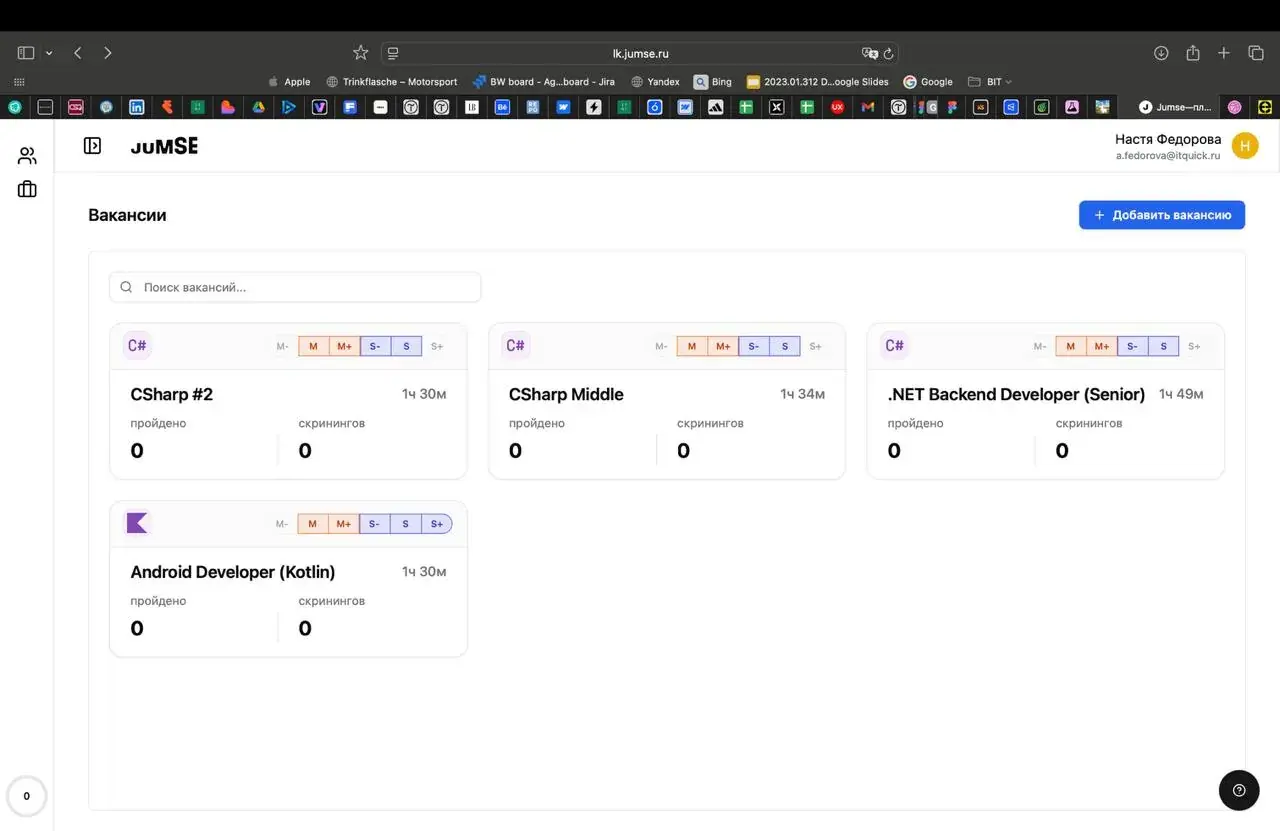Click the Safari back arrow
1280x831 pixels.
coord(78,53)
